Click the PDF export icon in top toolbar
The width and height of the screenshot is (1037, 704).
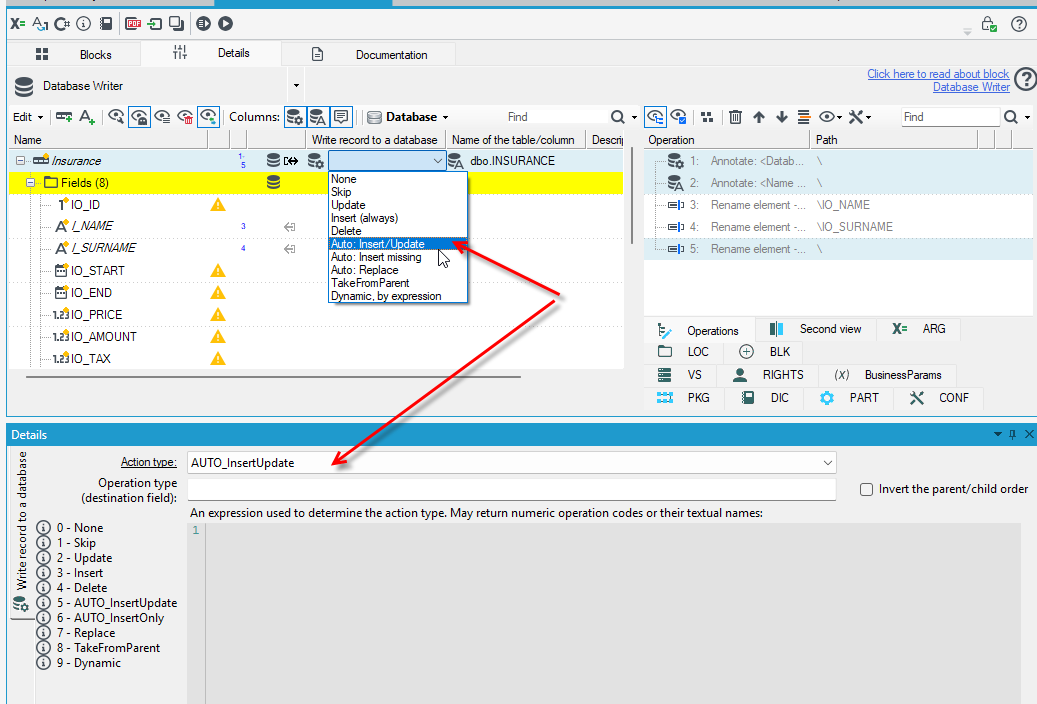click(133, 24)
